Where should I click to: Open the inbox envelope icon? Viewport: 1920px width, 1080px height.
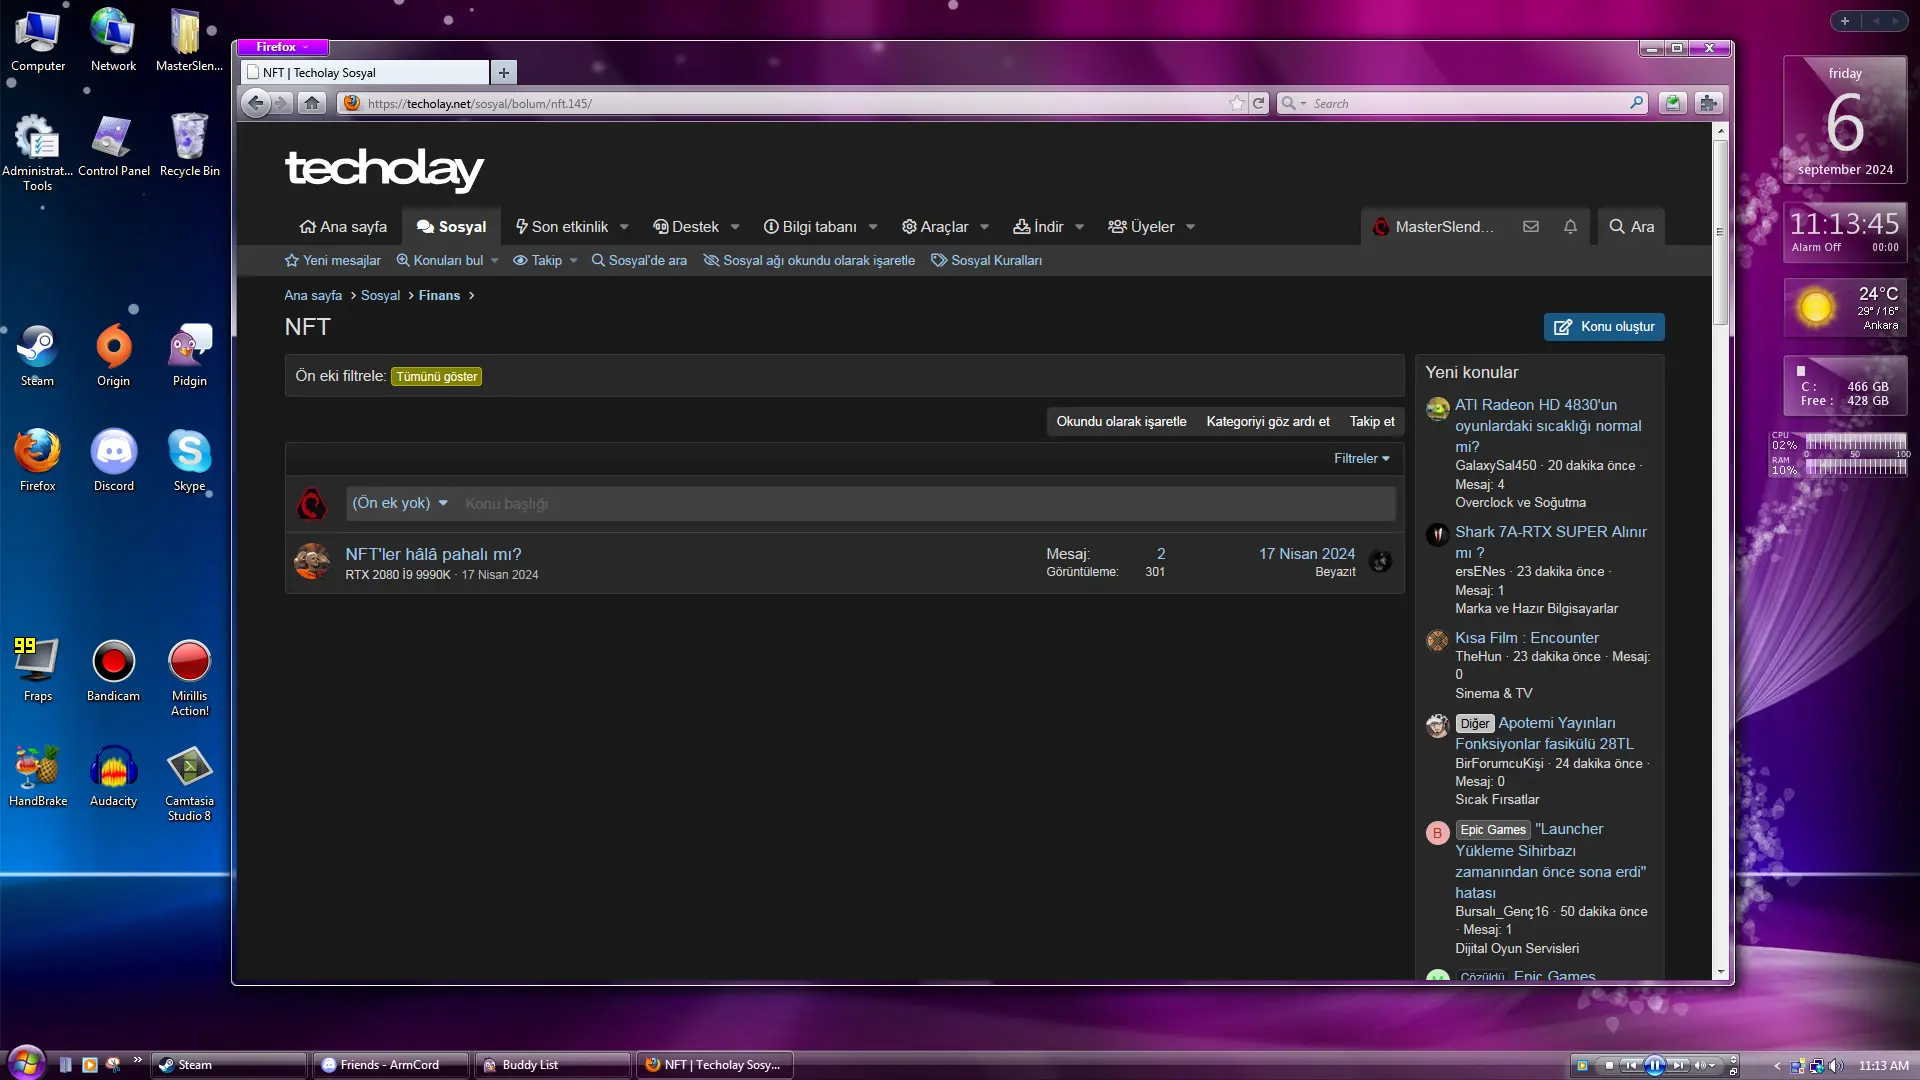[1530, 227]
